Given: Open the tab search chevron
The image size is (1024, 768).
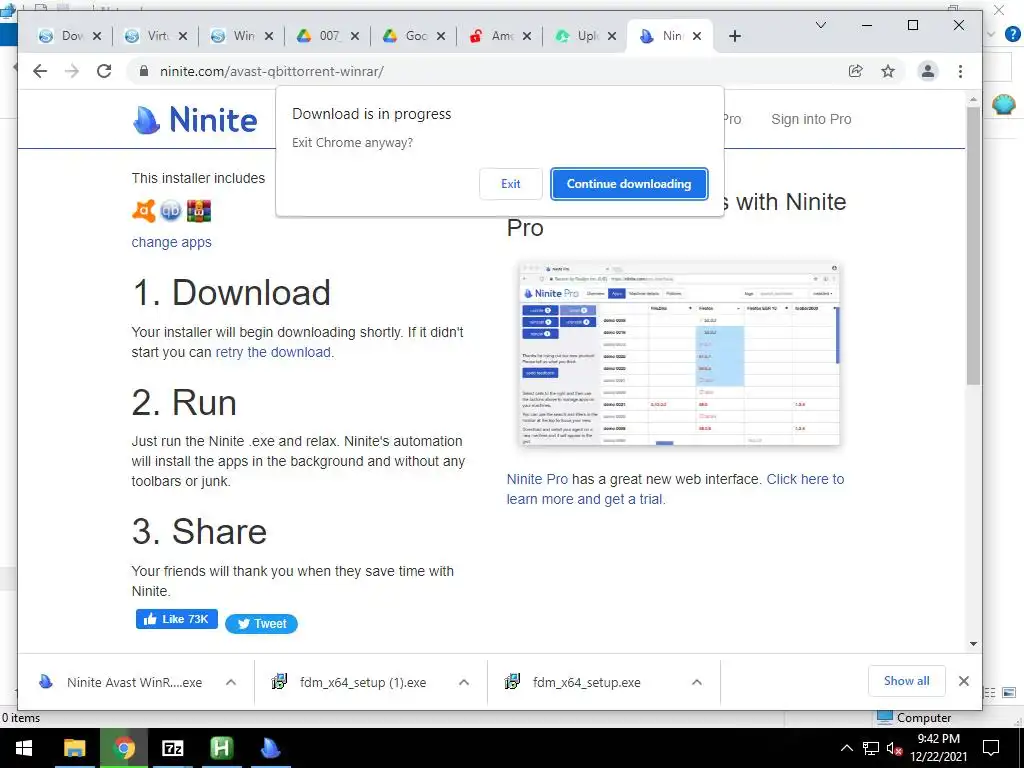Looking at the screenshot, I should (821, 25).
